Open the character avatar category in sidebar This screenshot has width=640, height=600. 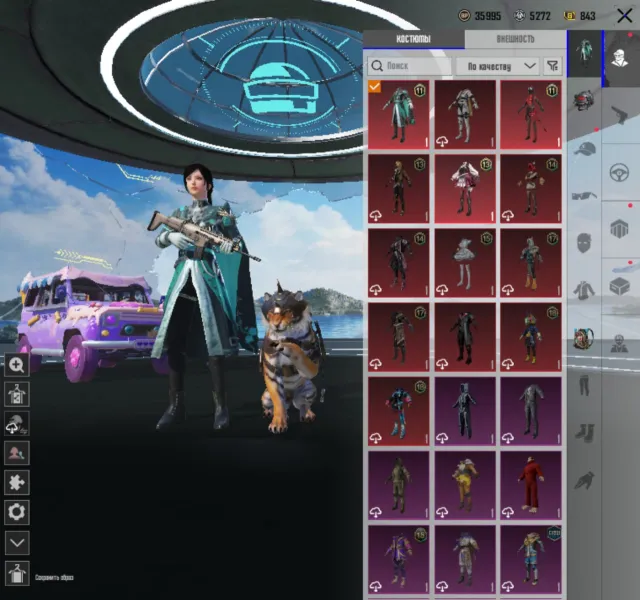[620, 58]
